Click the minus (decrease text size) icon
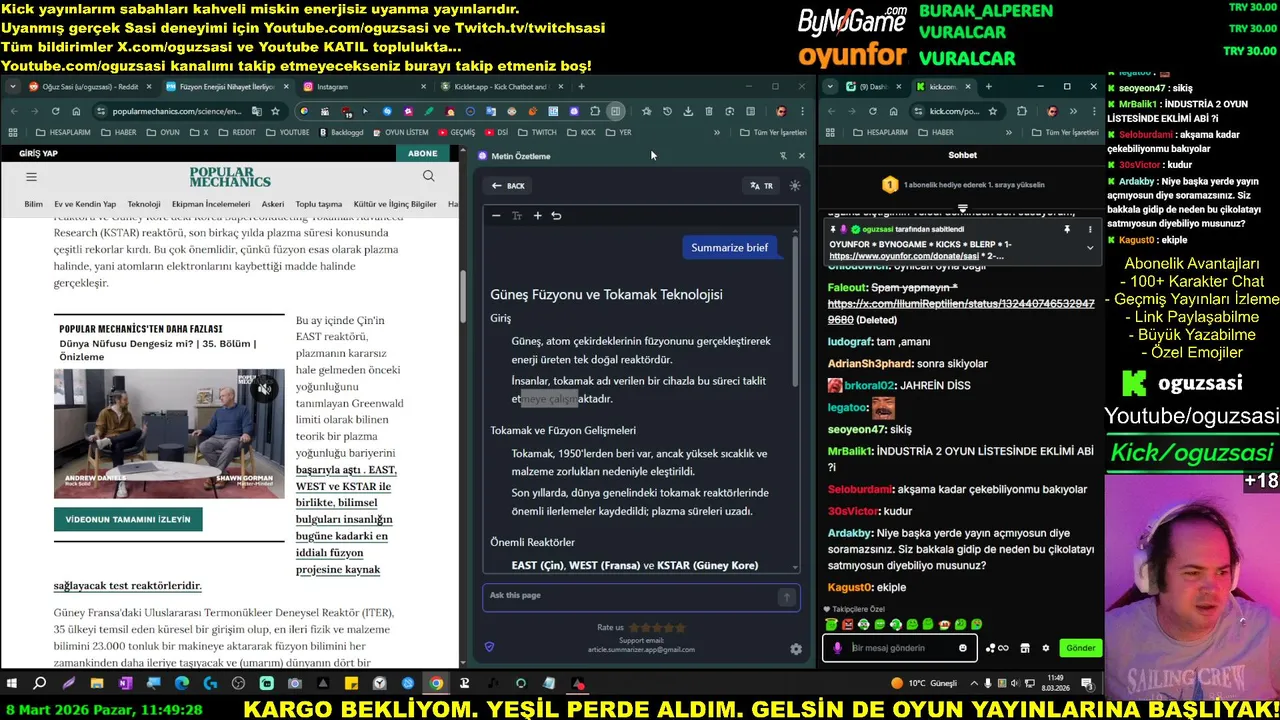Image resolution: width=1280 pixels, height=720 pixels. tap(496, 215)
